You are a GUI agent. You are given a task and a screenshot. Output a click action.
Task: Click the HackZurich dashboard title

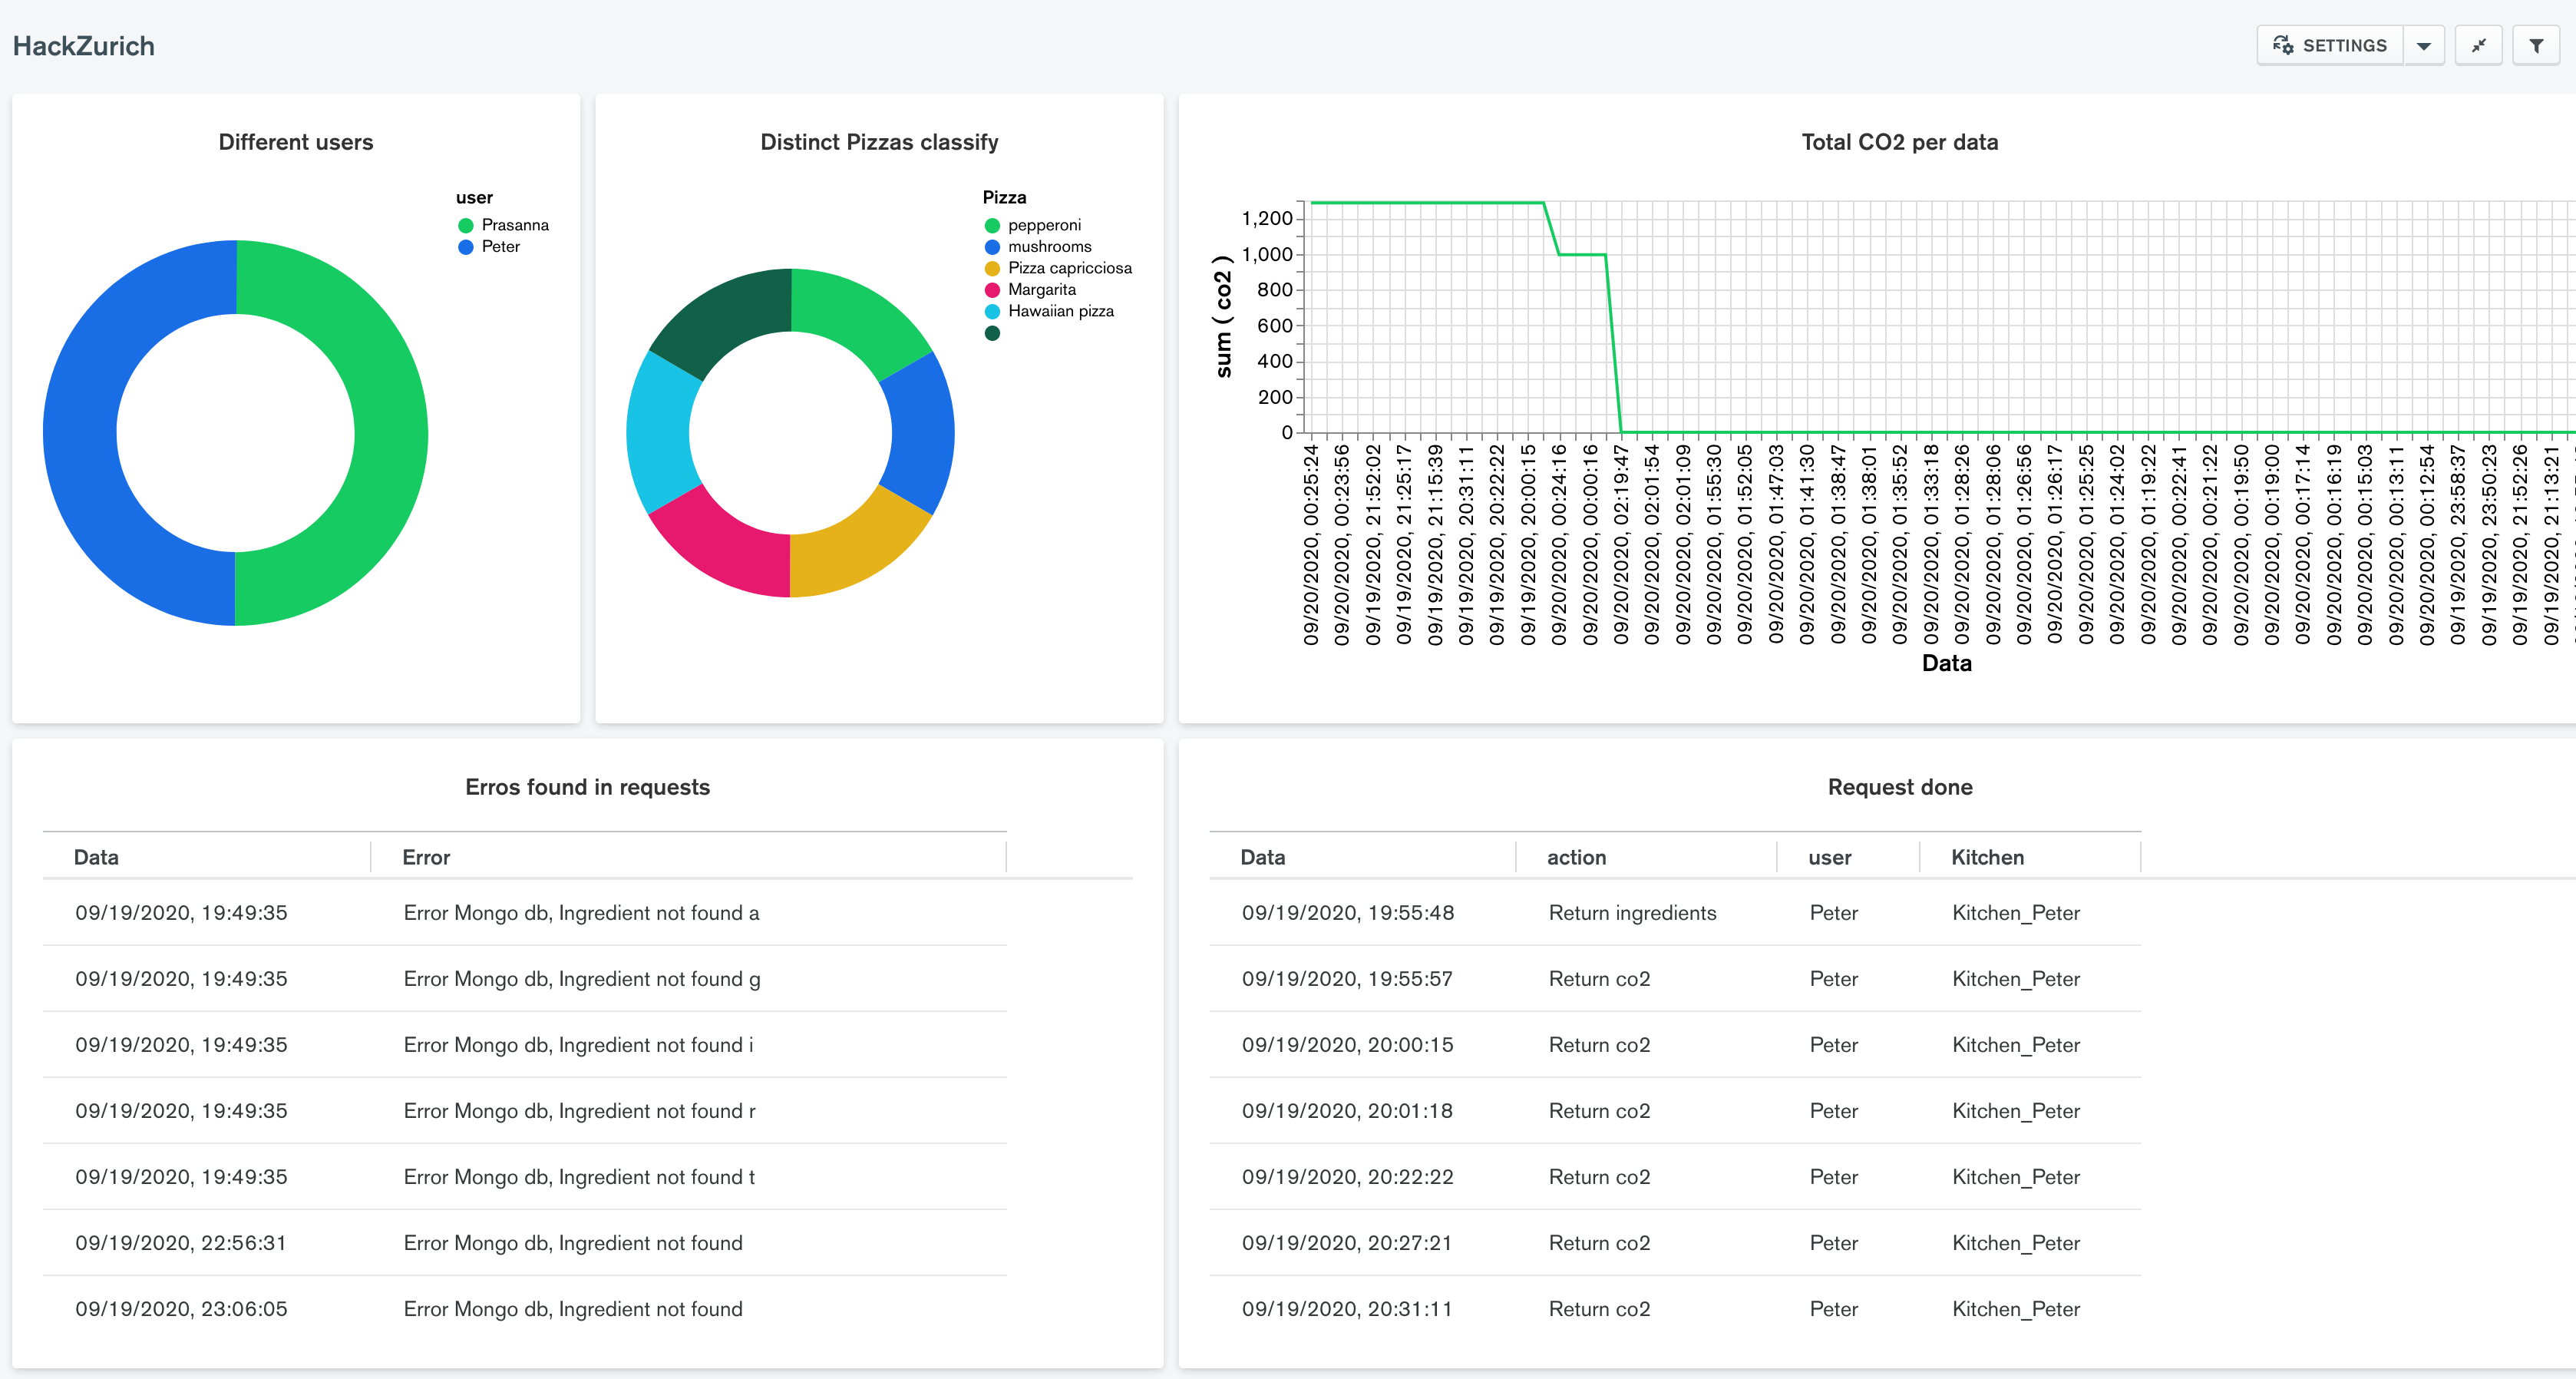(84, 46)
